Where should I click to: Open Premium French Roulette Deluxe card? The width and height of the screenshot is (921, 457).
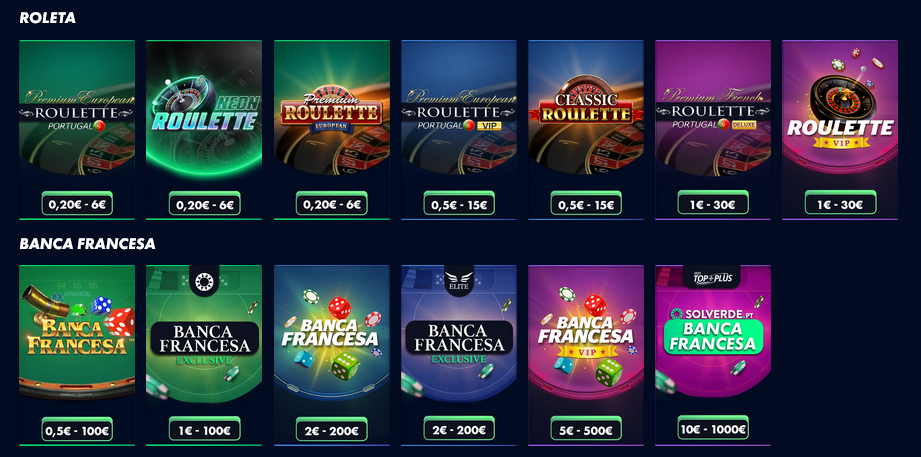click(x=713, y=130)
